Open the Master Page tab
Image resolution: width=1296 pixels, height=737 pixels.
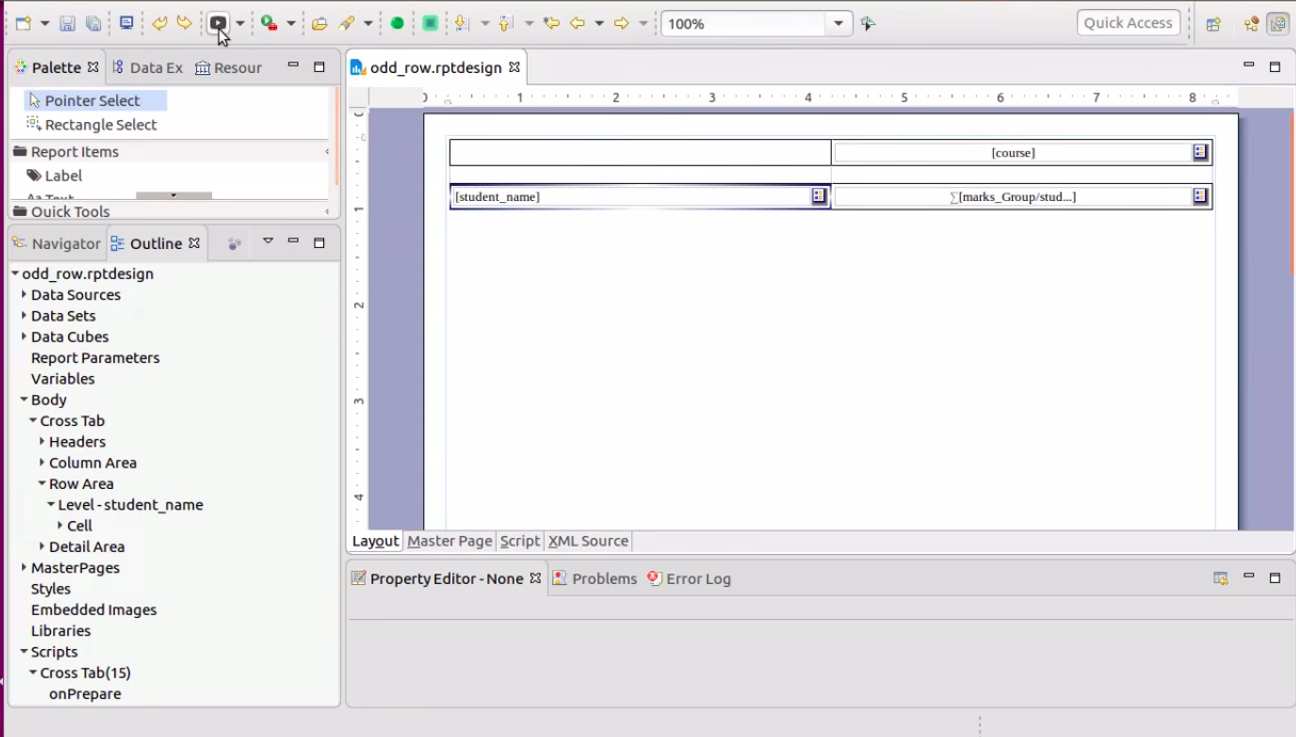point(449,541)
